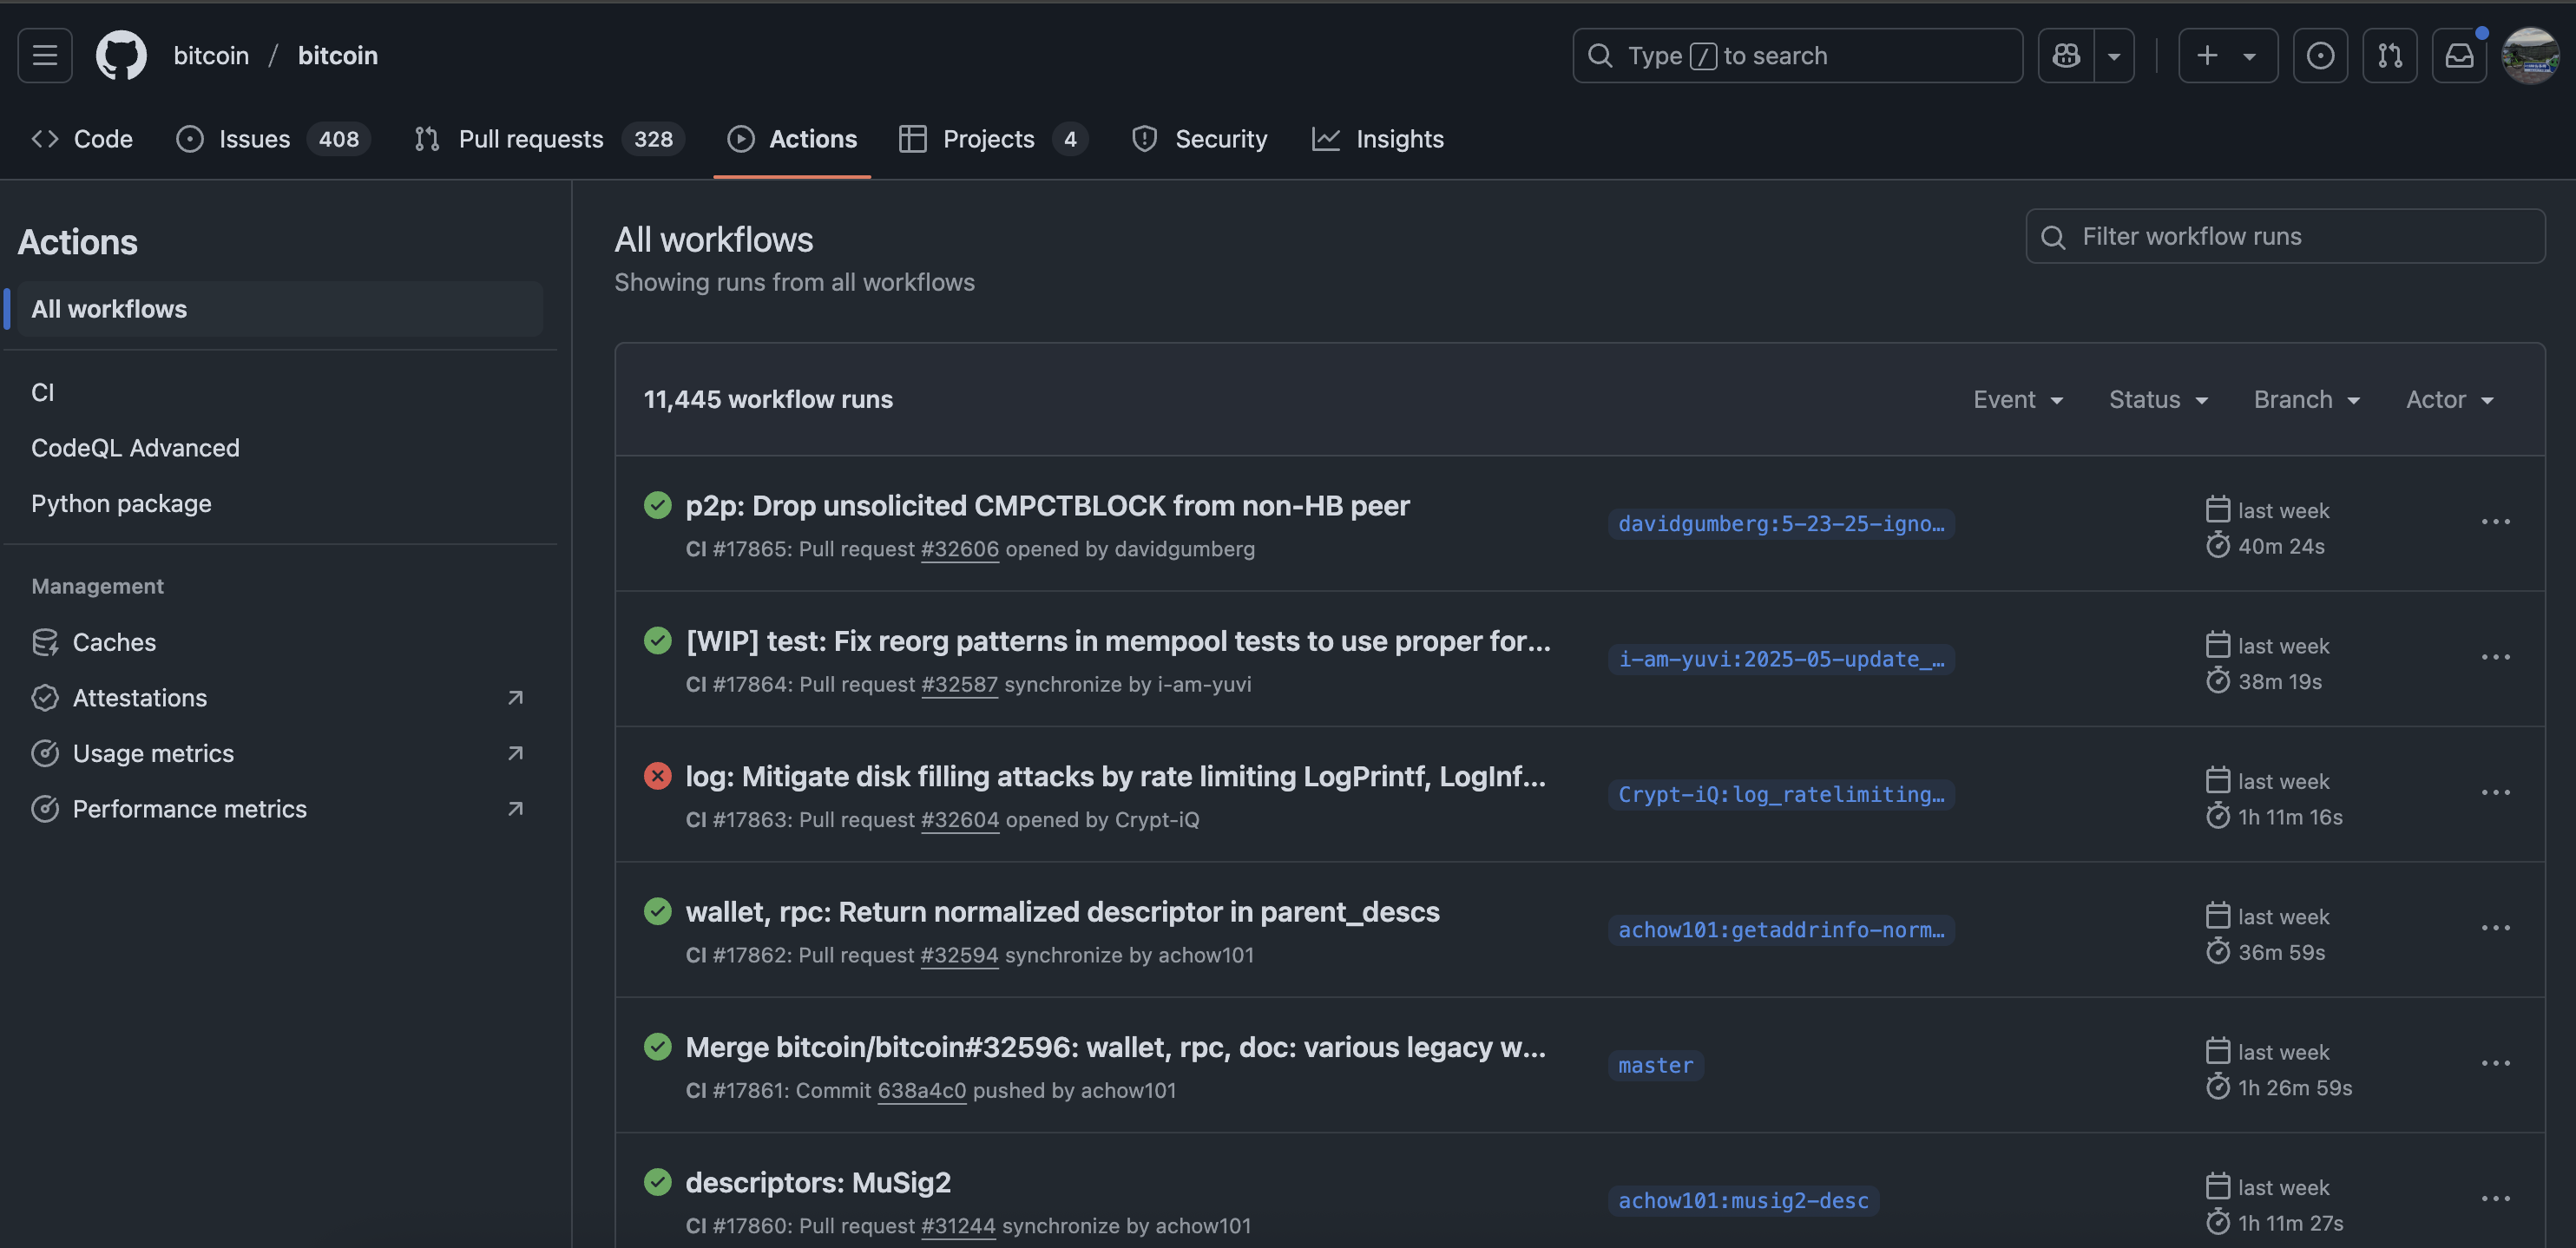Switch to the Code tab
Viewport: 2576px width, 1248px height.
pyautogui.click(x=82, y=139)
